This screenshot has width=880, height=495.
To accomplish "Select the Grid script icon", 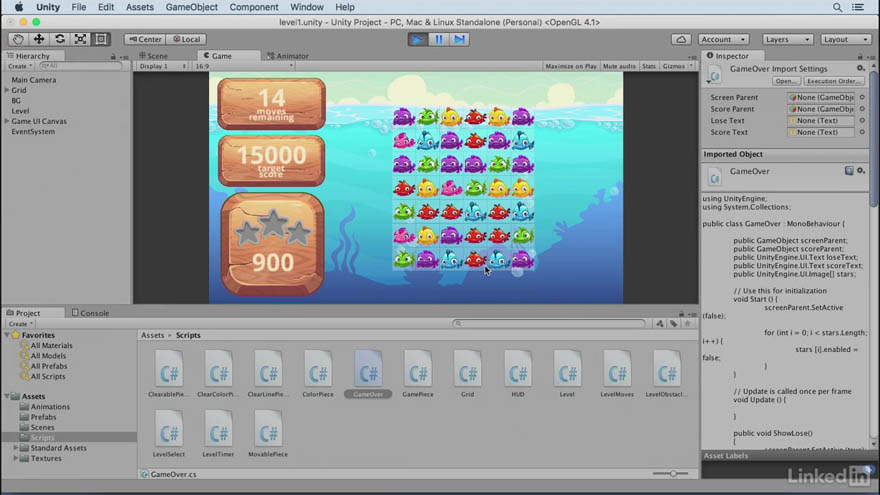I will coord(468,370).
